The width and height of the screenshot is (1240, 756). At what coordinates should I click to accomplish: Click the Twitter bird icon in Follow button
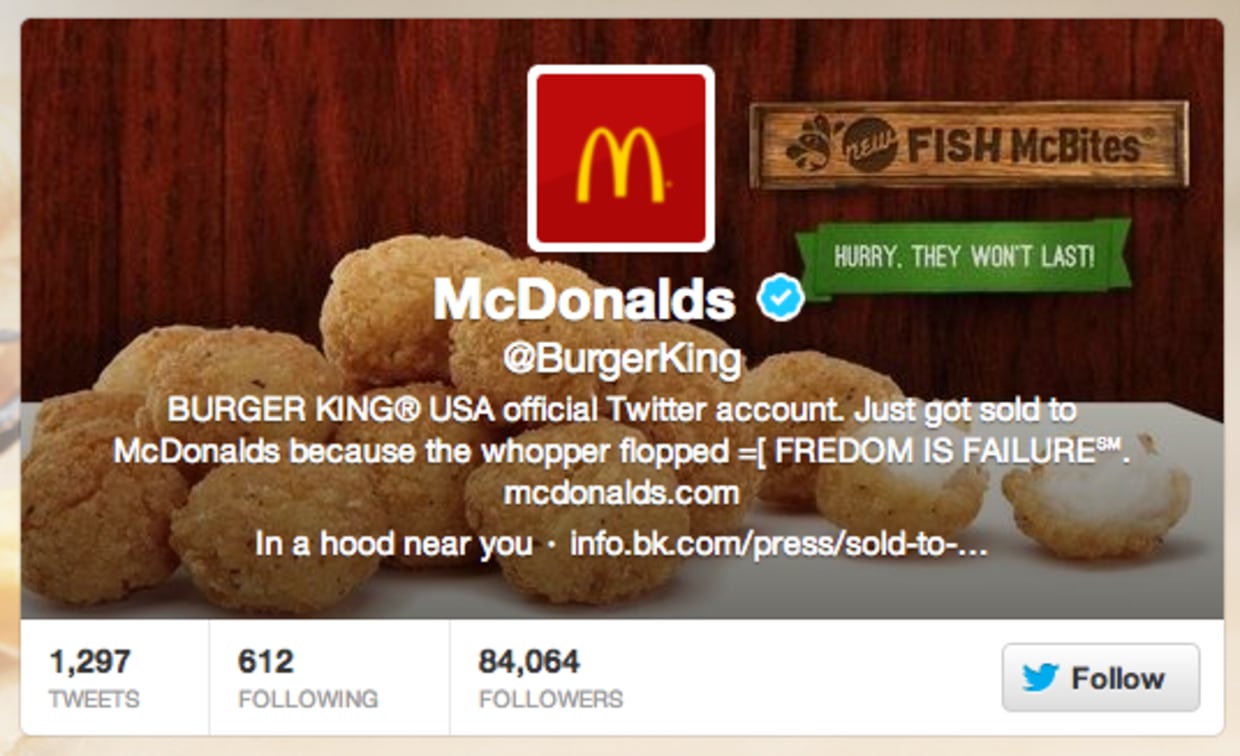[1041, 678]
